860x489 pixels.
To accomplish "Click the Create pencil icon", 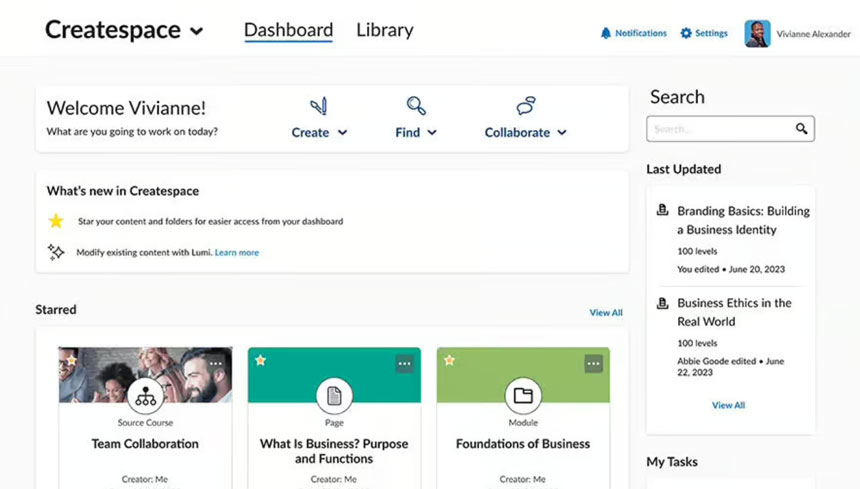I will (319, 106).
